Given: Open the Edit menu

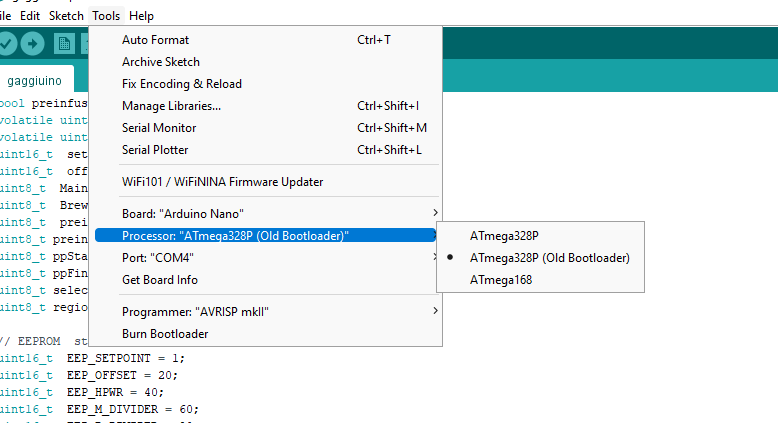Looking at the screenshot, I should pos(30,16).
